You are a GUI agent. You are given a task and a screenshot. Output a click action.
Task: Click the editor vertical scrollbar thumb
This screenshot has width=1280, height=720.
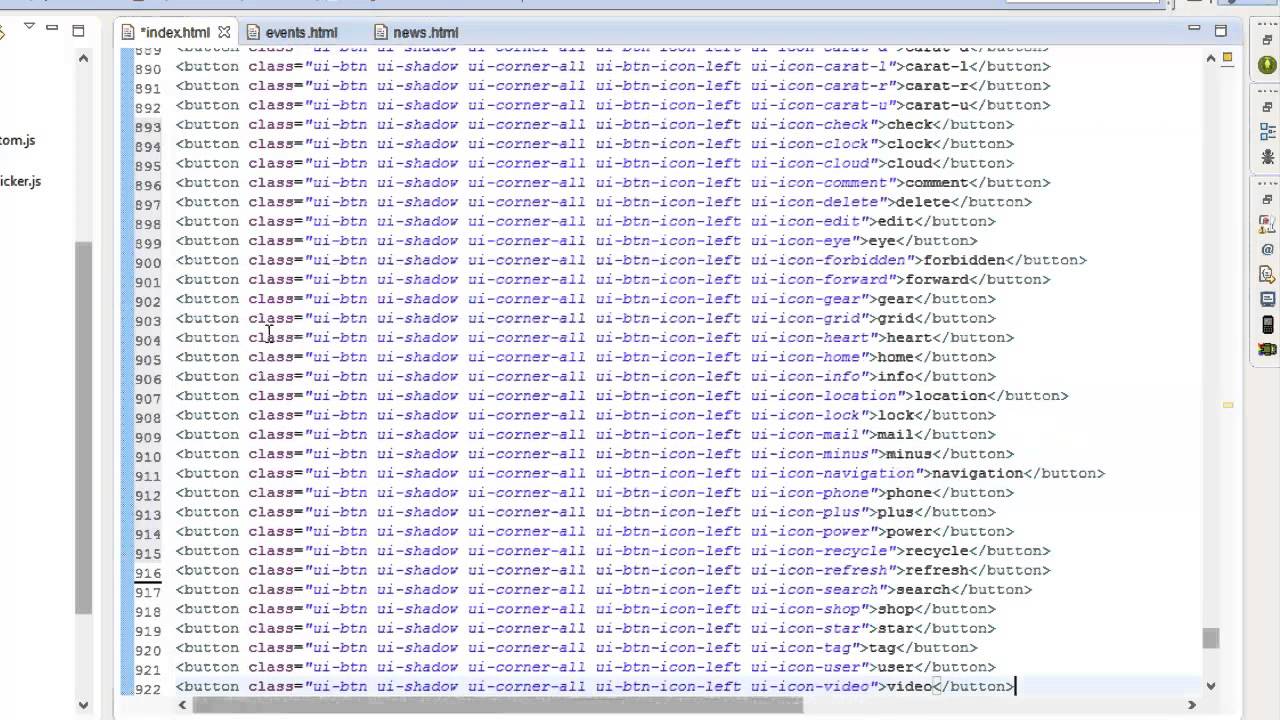point(1211,638)
